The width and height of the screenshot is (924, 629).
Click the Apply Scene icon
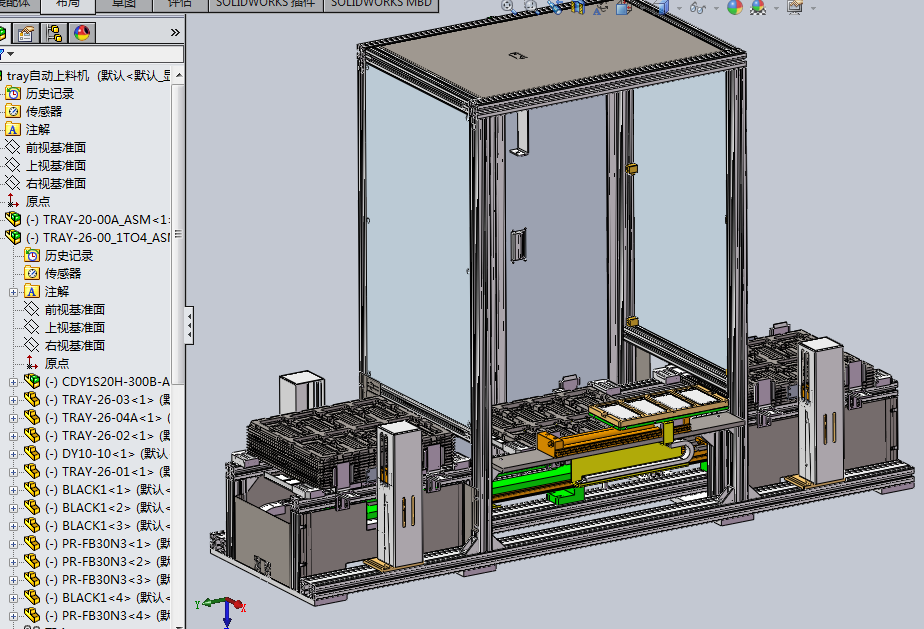(759, 7)
